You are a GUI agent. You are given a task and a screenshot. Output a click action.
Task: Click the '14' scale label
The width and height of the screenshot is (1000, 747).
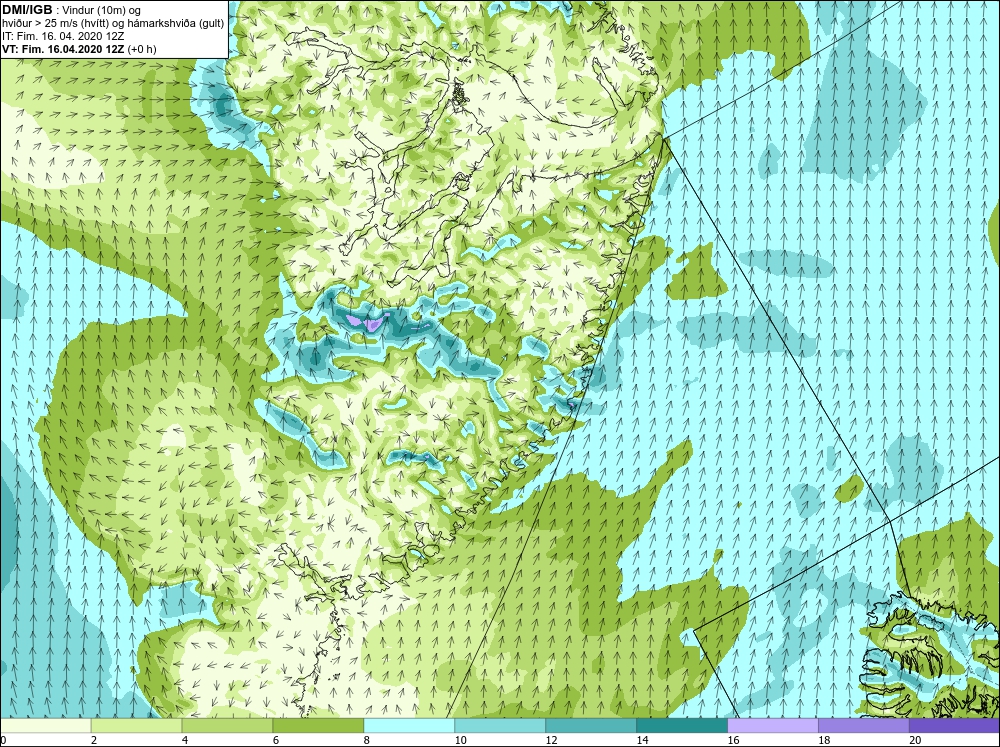pos(642,740)
